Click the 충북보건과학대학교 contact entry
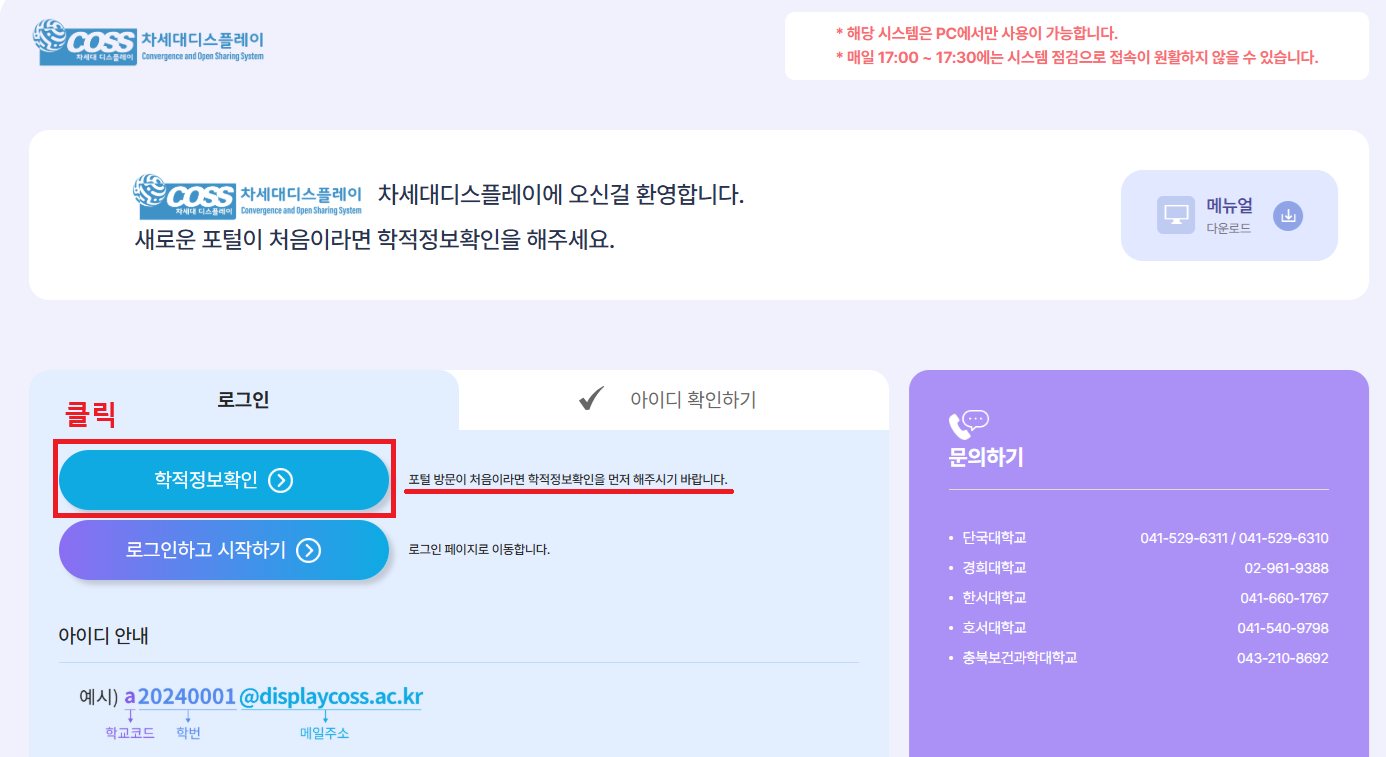Screen dimensions: 1386x757 point(1139,658)
